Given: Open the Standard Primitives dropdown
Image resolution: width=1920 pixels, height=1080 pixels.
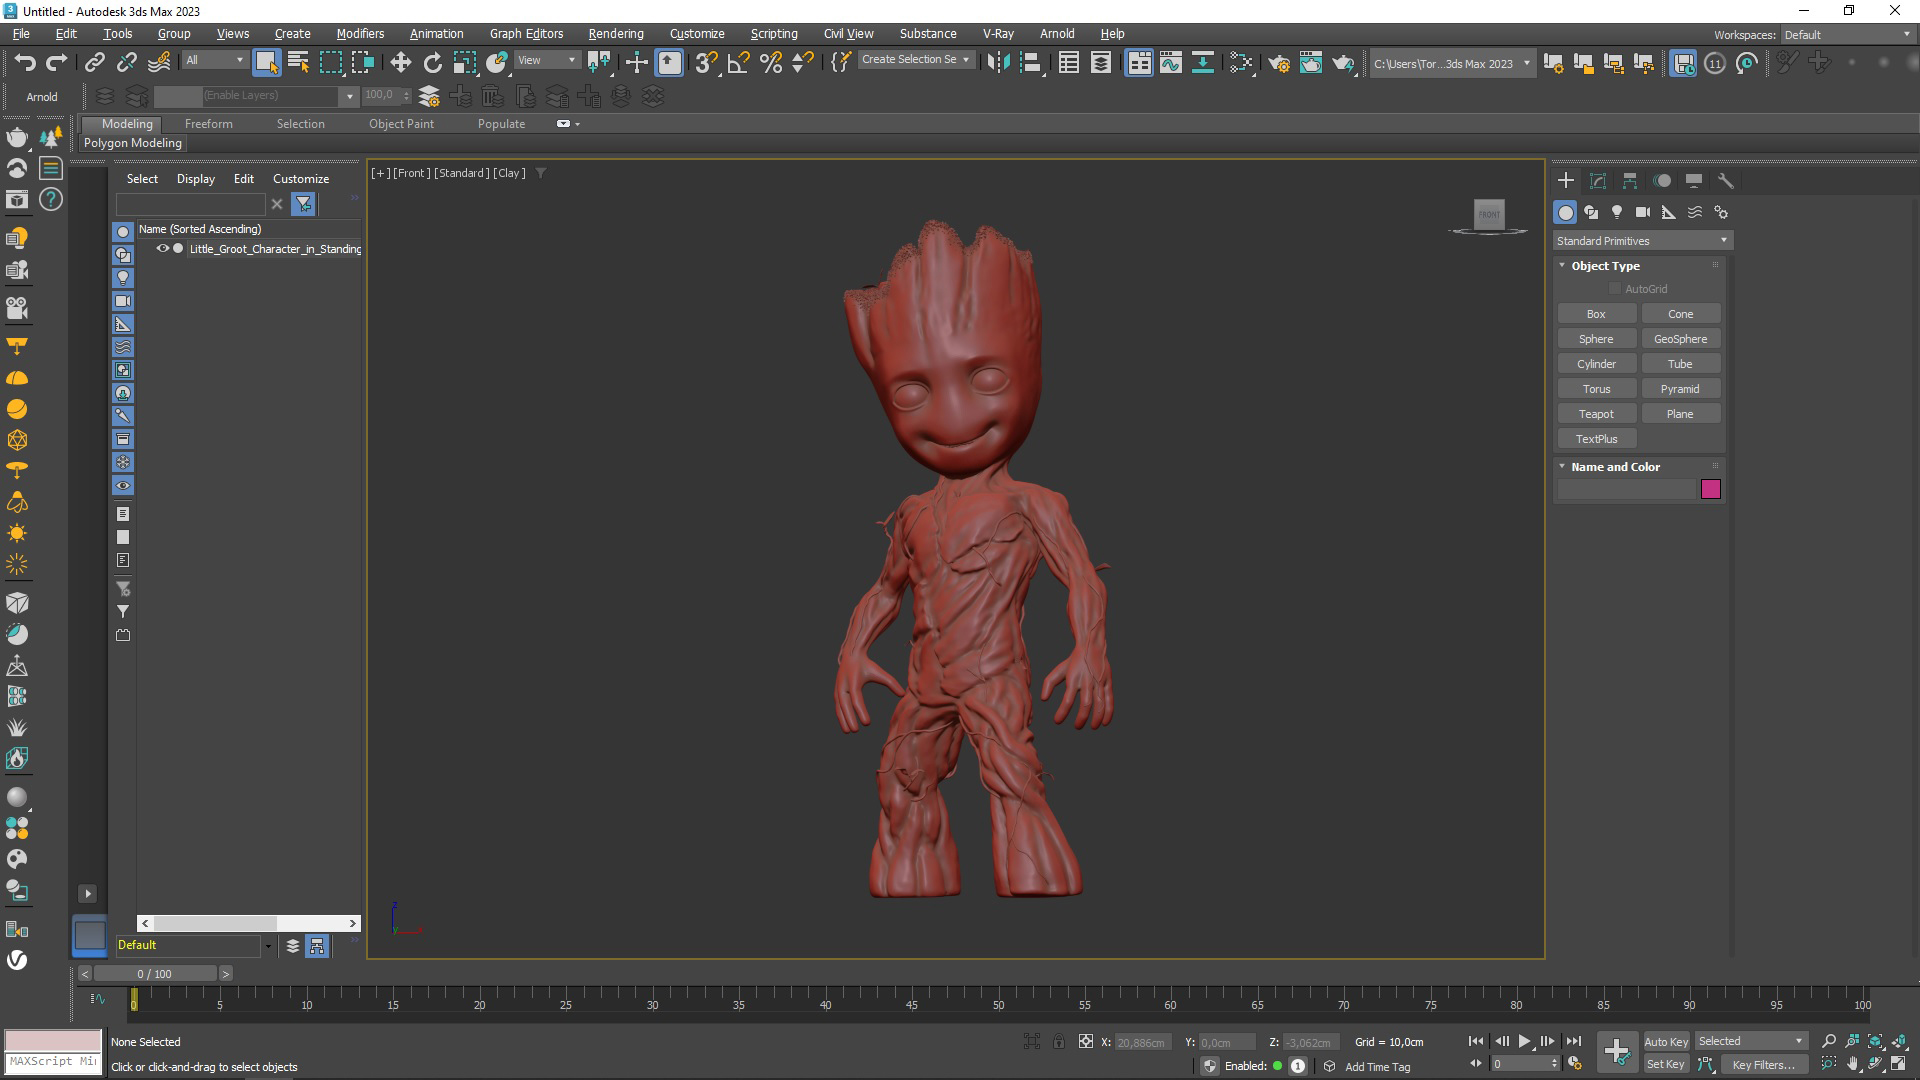Looking at the screenshot, I should click(1641, 241).
